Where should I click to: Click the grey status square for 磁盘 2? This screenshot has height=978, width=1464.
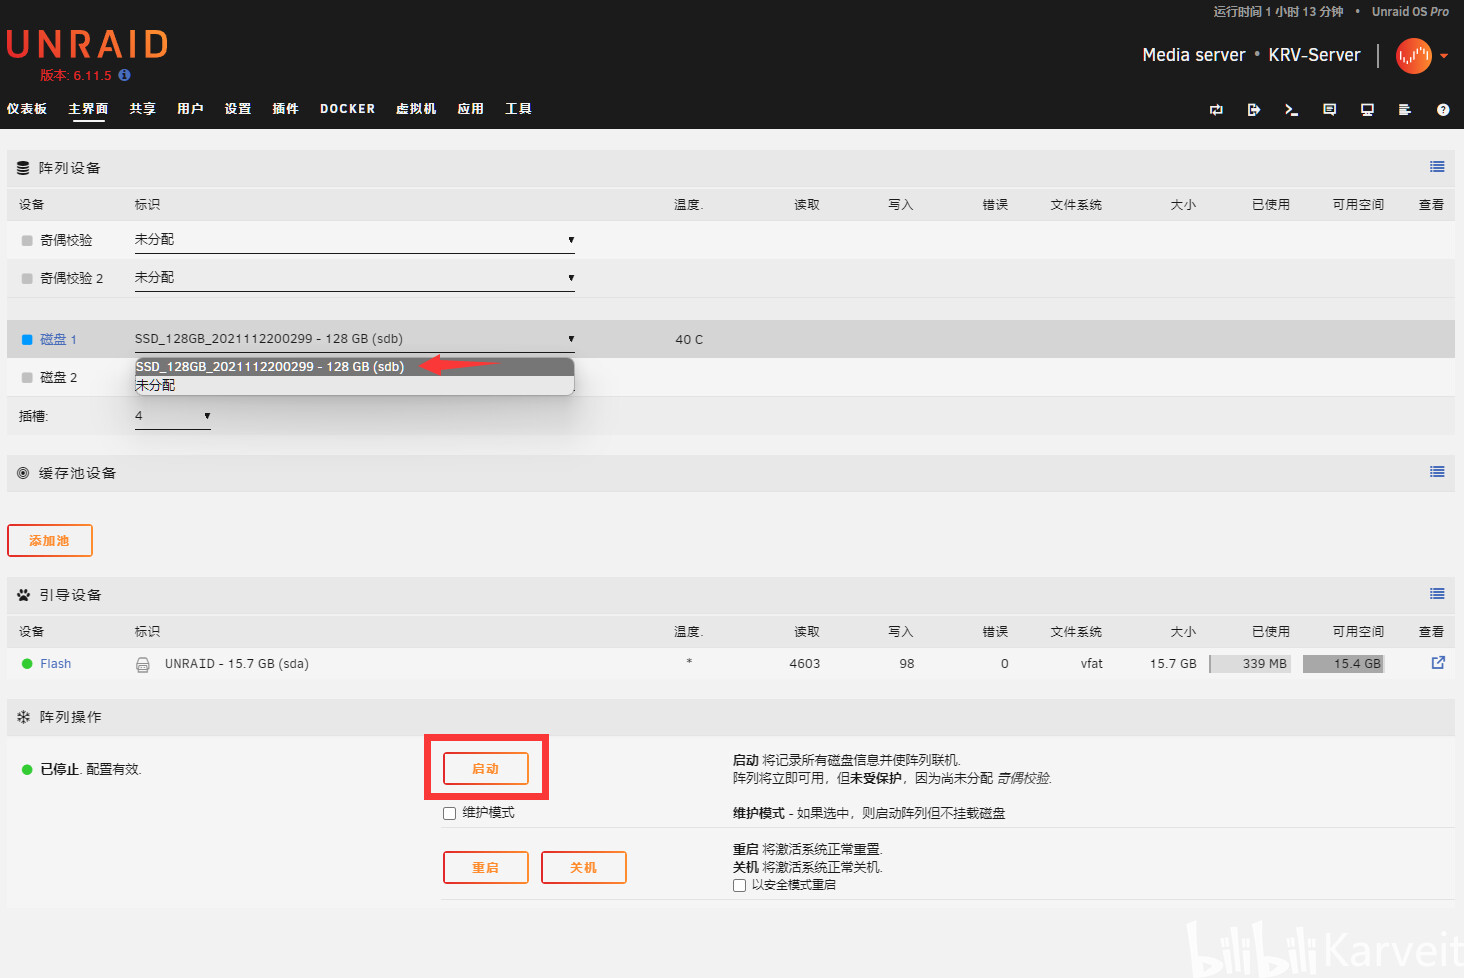click(x=27, y=378)
